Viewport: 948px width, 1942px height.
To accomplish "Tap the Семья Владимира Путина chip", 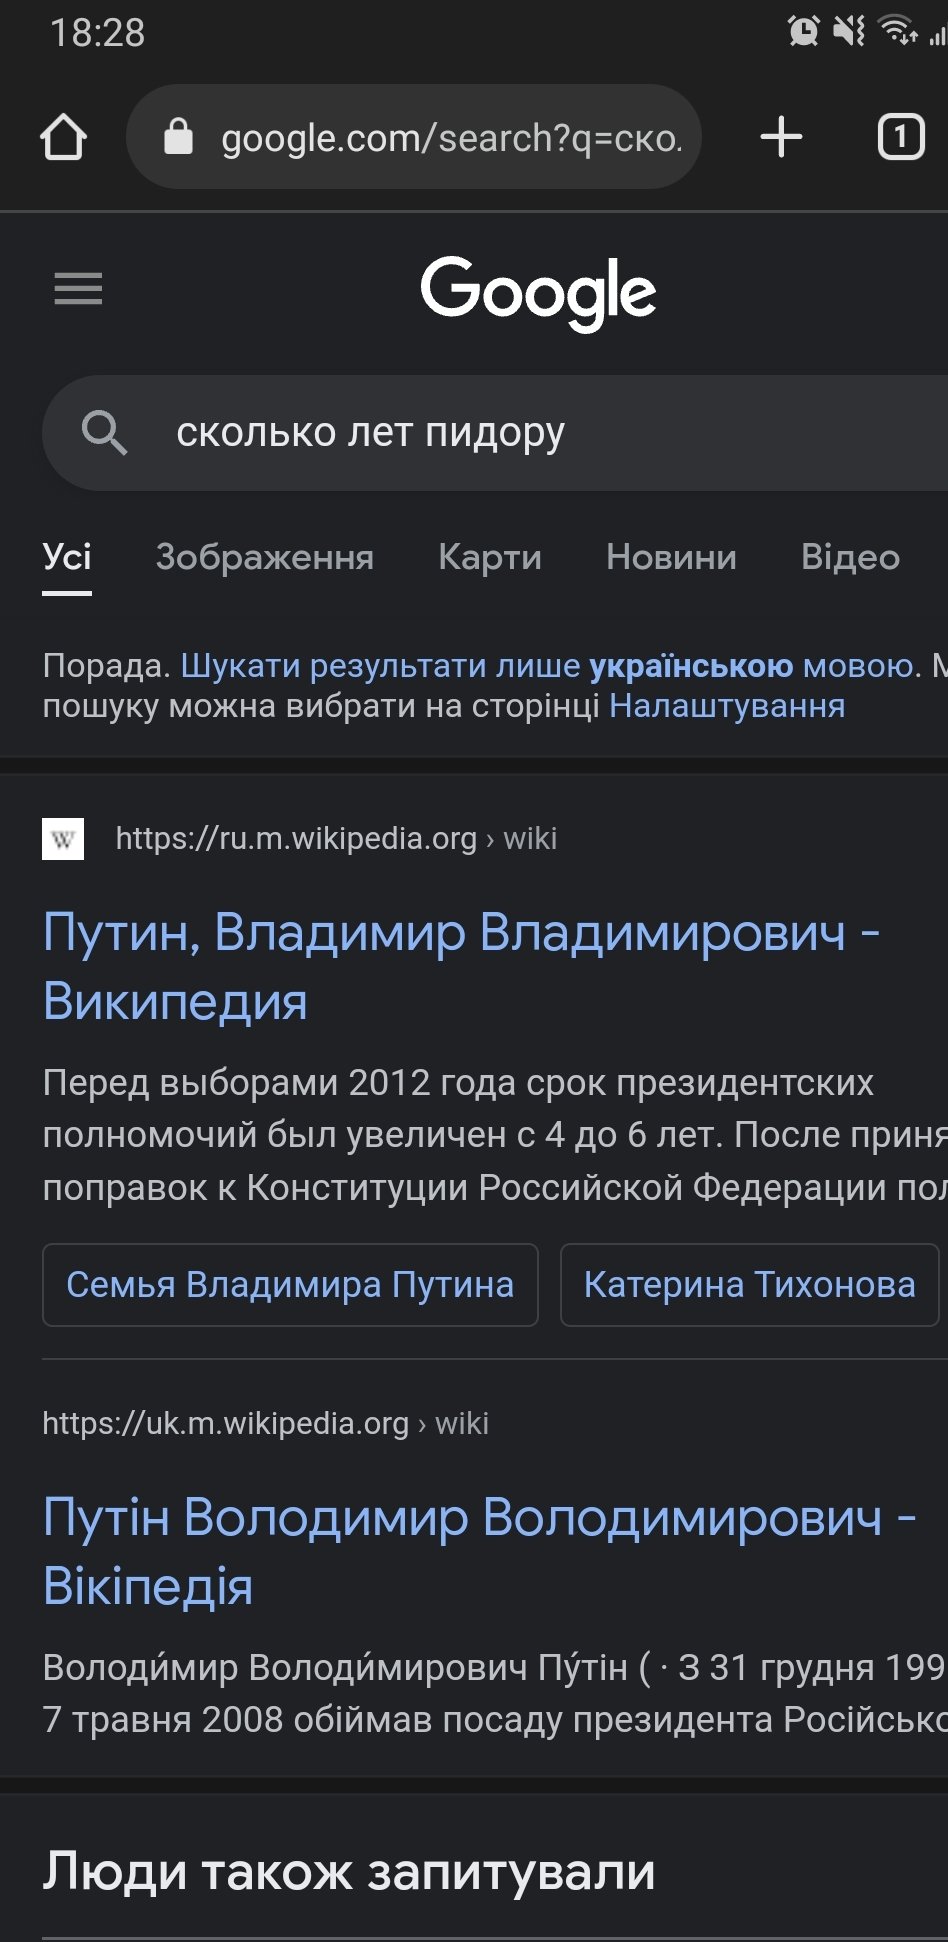I will pyautogui.click(x=290, y=1285).
